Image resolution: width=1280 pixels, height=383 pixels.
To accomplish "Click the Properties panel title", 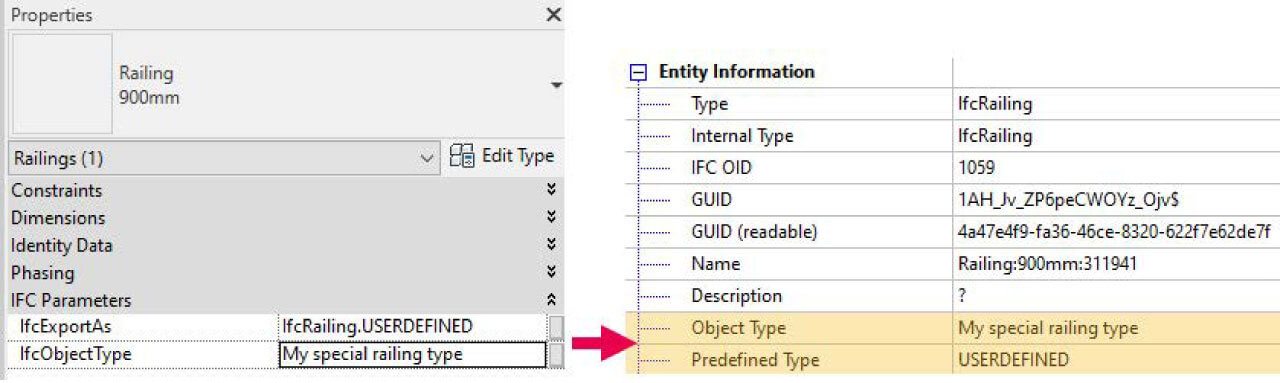I will click(52, 16).
